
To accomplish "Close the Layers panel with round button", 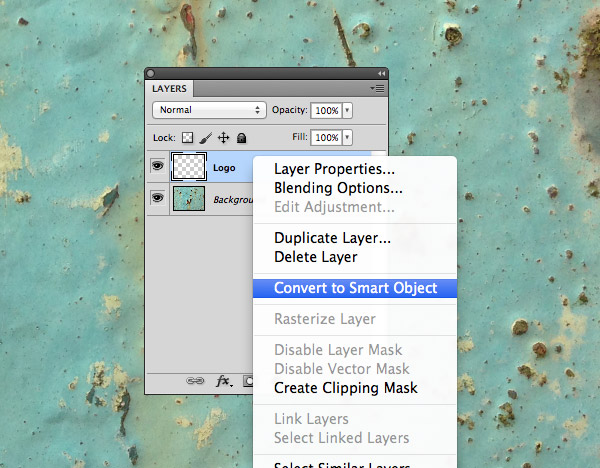I will click(150, 73).
